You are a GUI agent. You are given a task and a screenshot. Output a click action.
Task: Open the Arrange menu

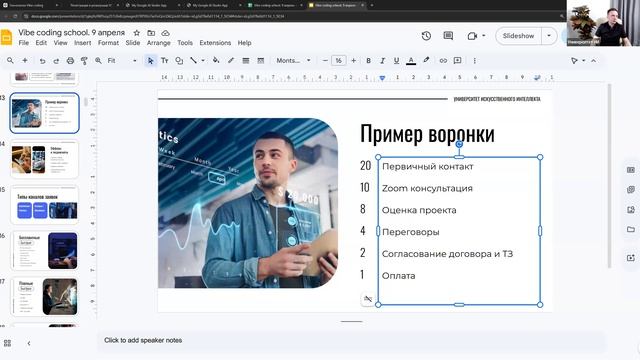[158, 43]
